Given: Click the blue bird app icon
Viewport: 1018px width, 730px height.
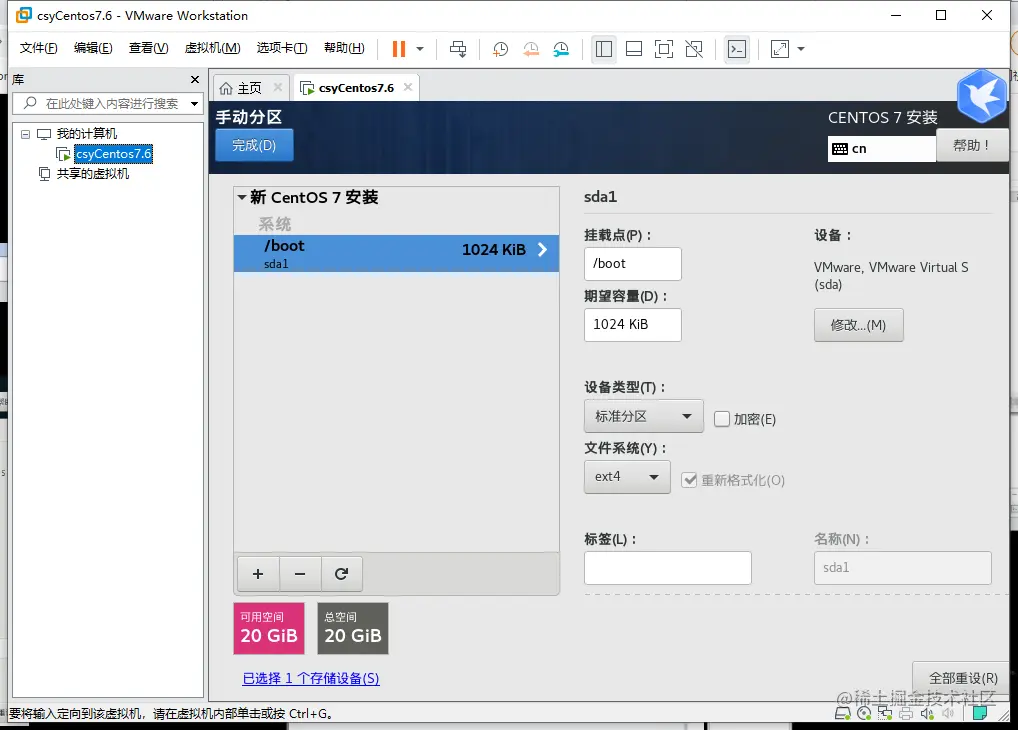Looking at the screenshot, I should [x=982, y=97].
